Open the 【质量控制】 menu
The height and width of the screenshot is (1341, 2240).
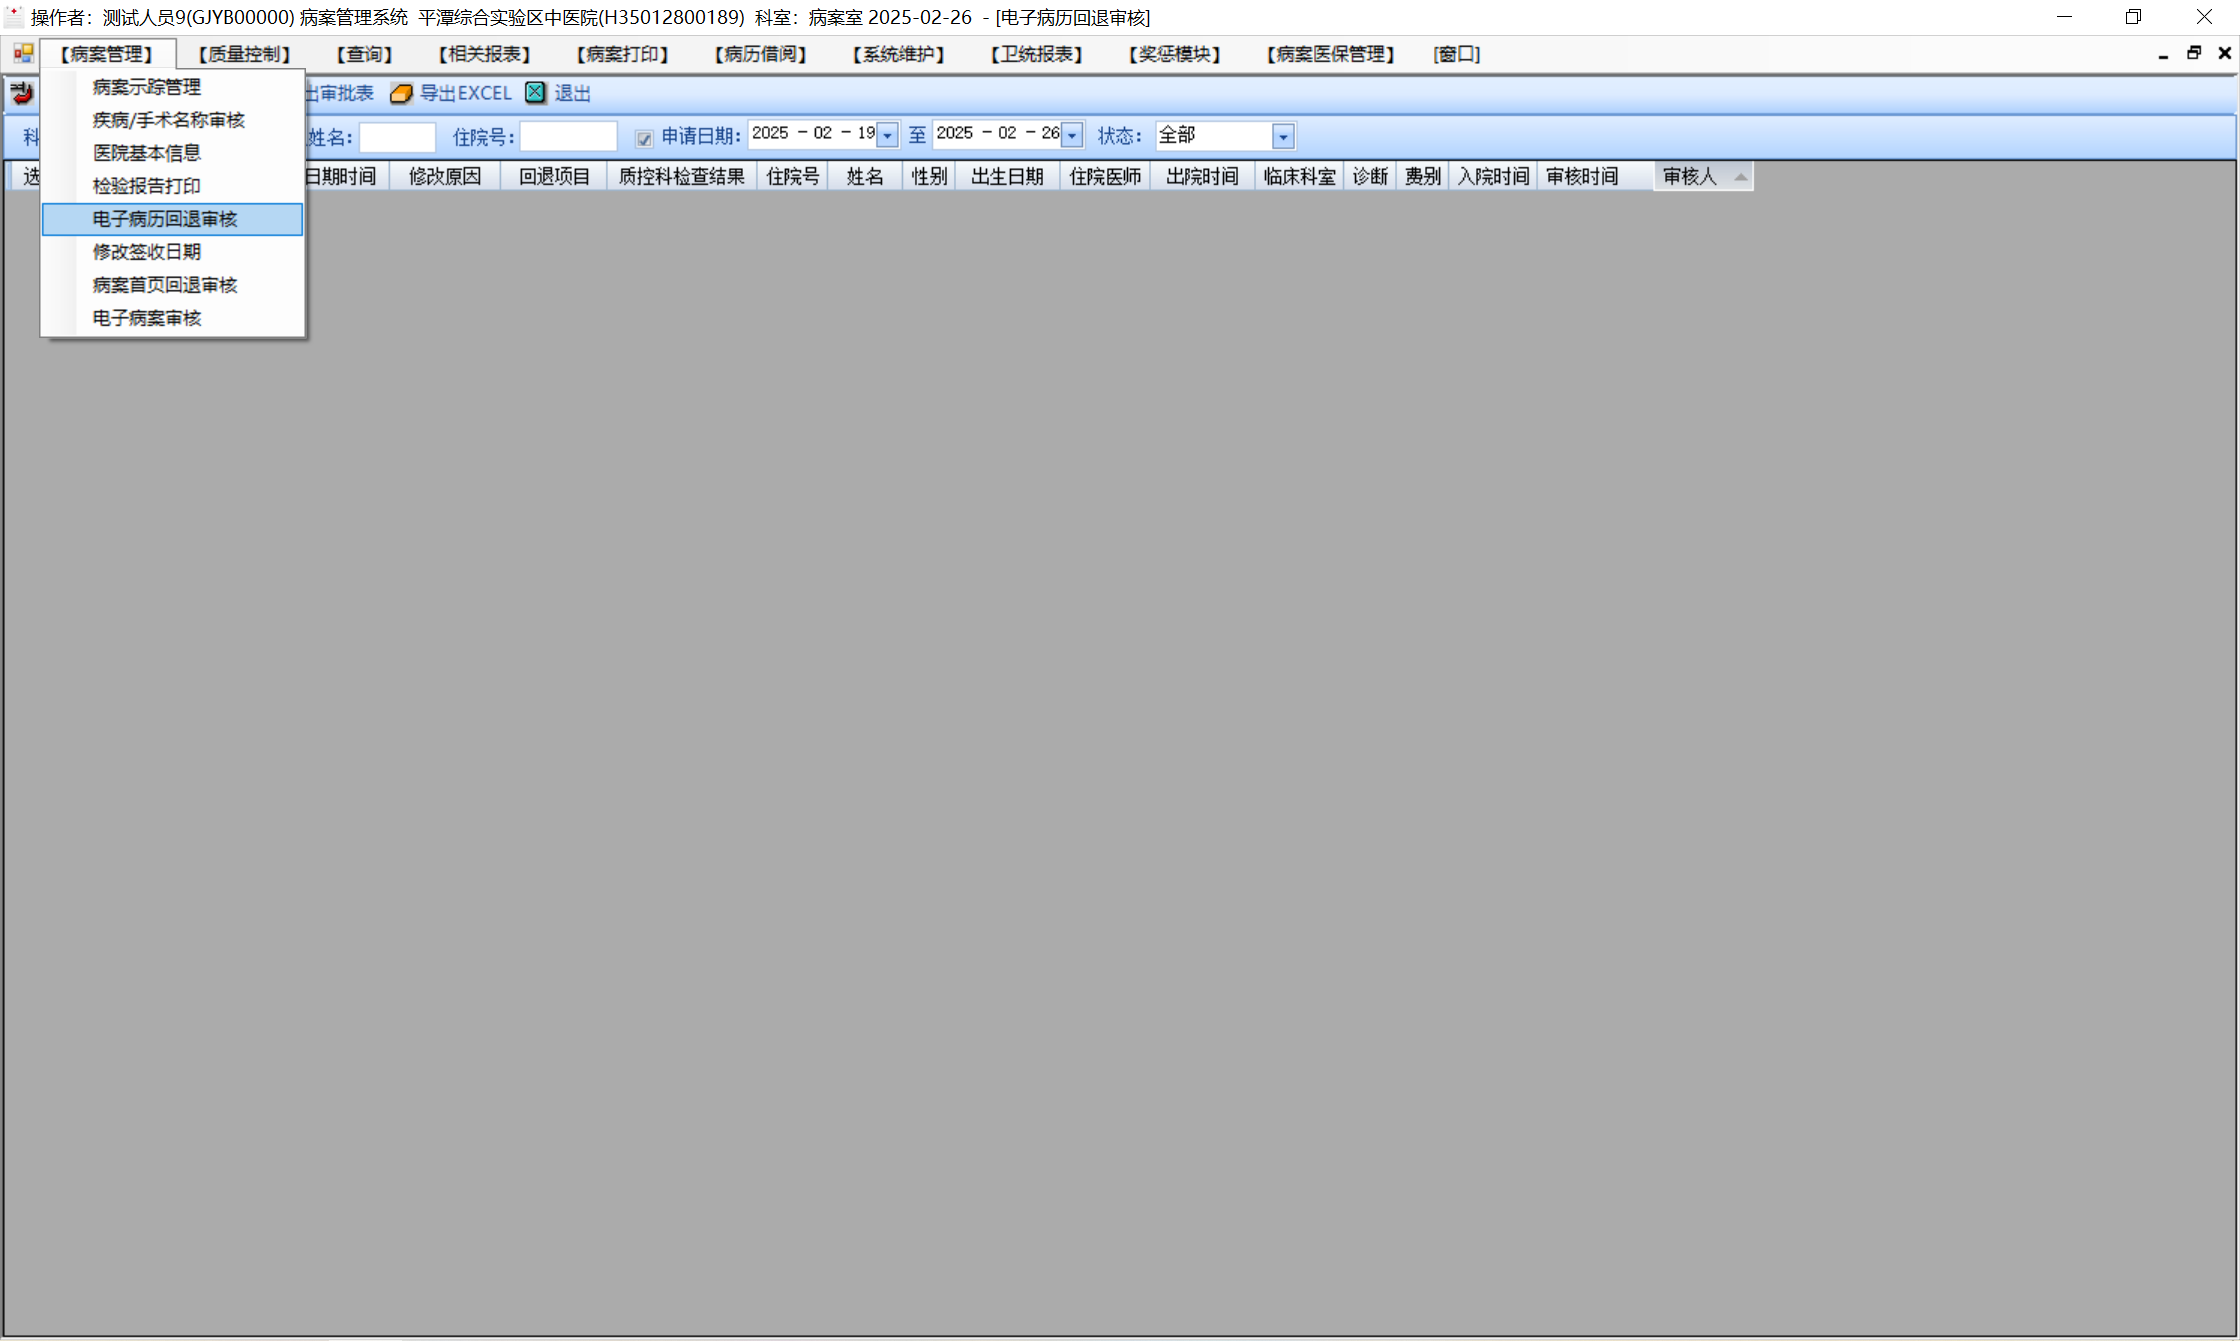click(245, 54)
